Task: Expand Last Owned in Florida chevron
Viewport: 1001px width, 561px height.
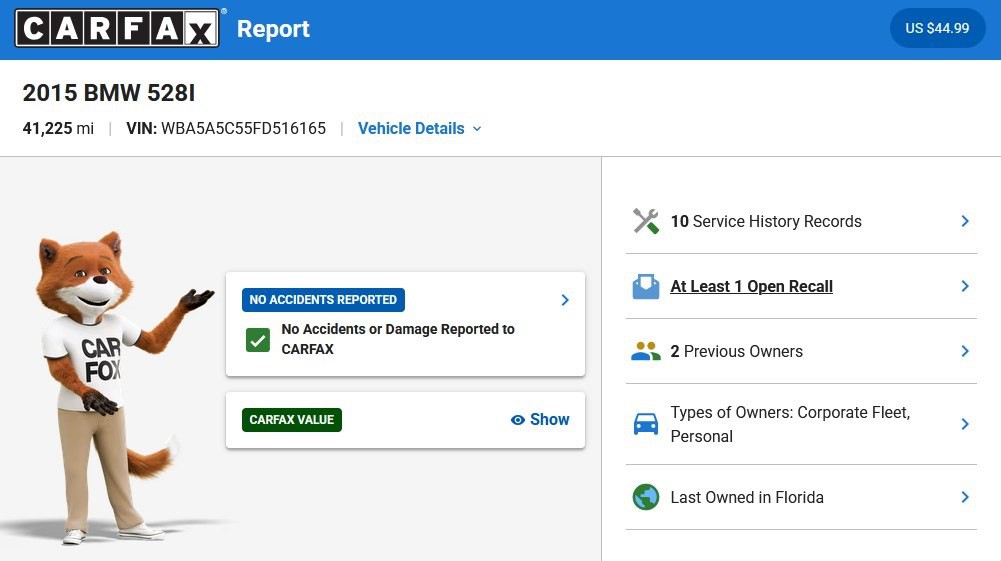Action: coord(965,497)
